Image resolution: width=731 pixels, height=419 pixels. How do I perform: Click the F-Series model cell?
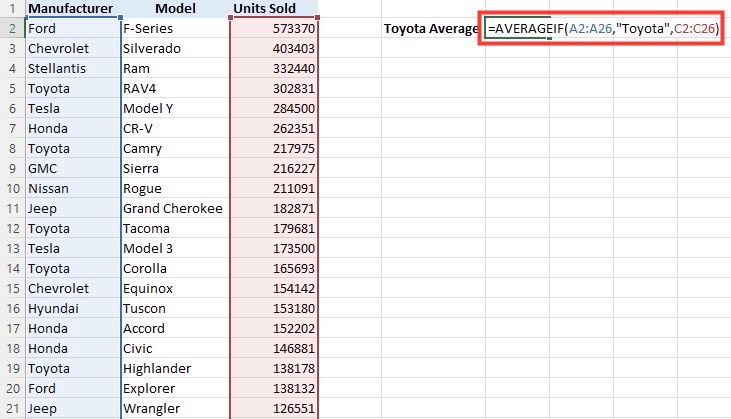(175, 28)
